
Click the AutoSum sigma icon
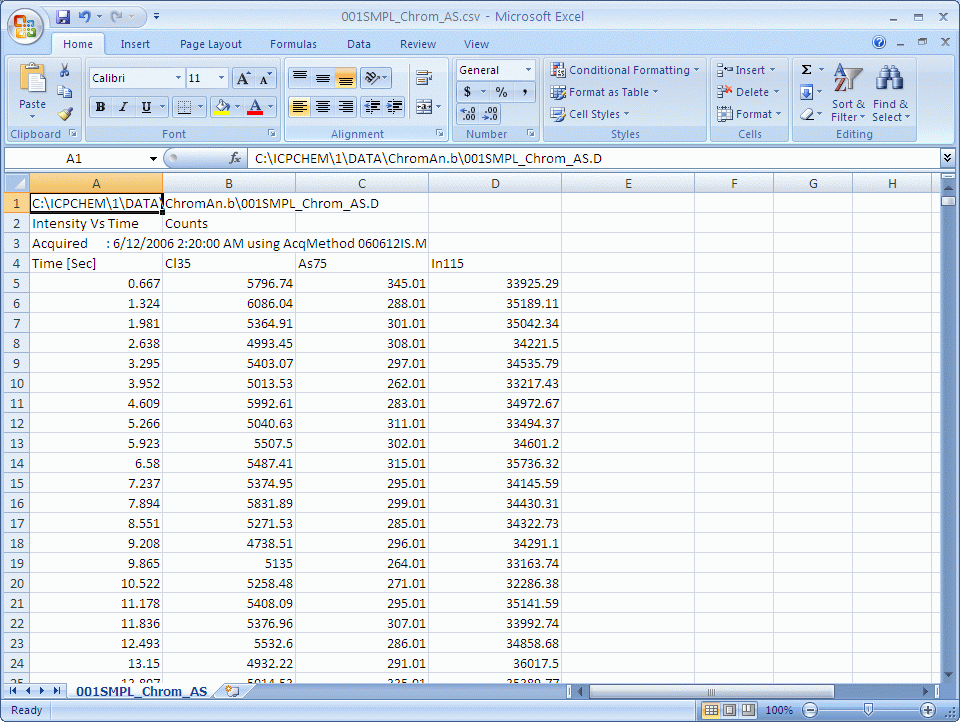(807, 70)
